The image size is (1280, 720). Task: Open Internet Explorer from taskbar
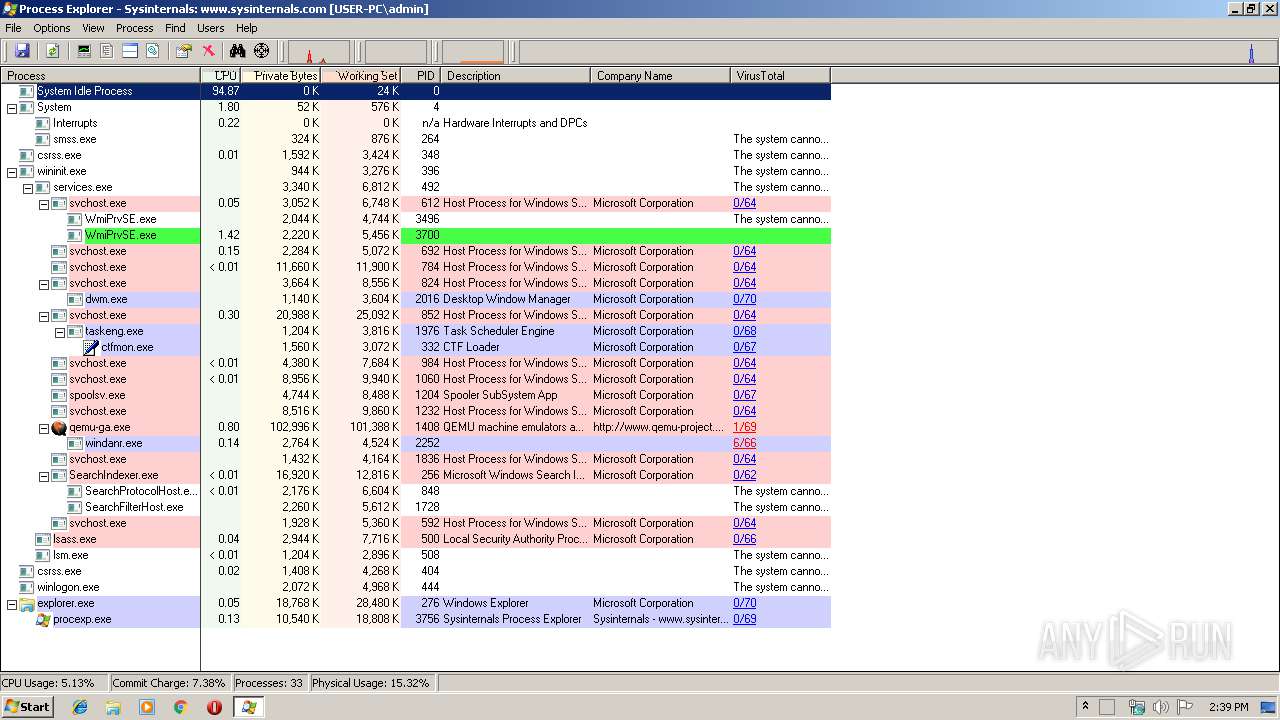coord(80,707)
